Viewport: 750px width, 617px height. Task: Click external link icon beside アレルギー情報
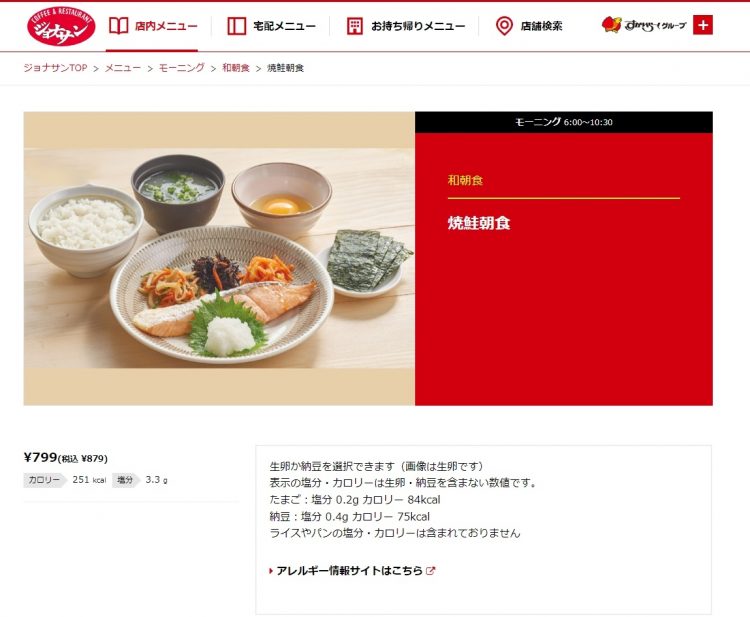point(430,571)
